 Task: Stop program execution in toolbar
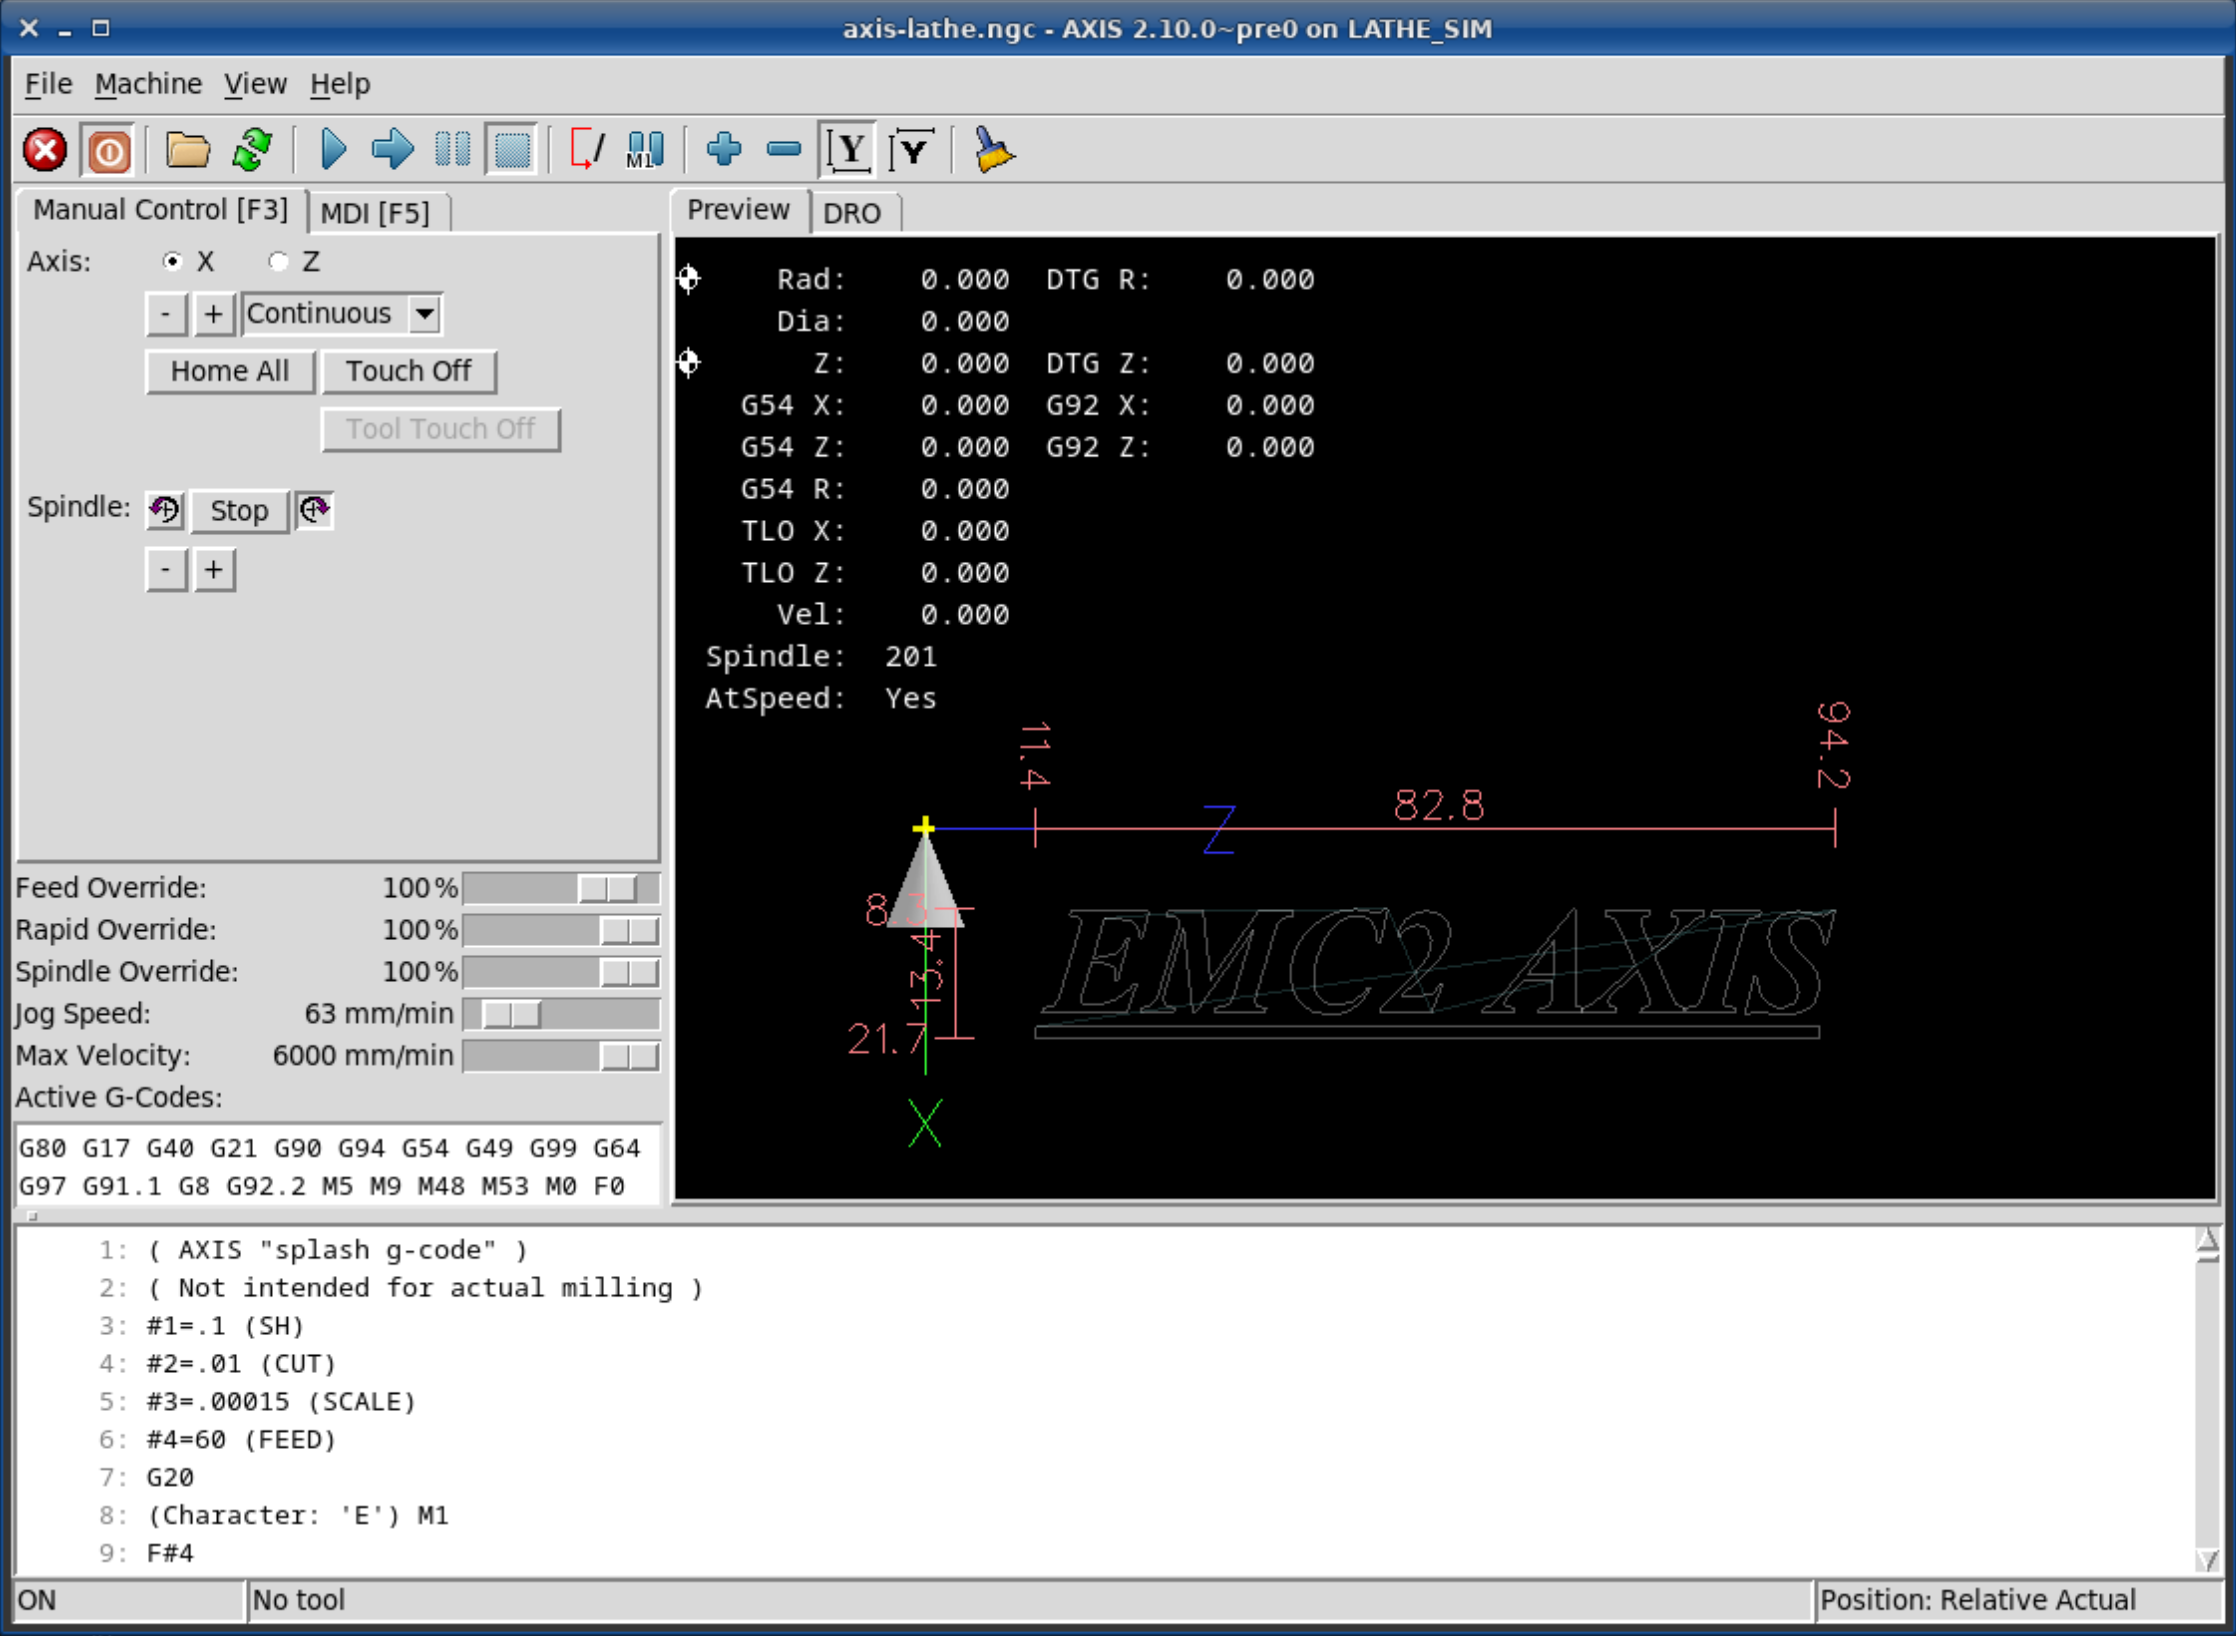tap(513, 150)
